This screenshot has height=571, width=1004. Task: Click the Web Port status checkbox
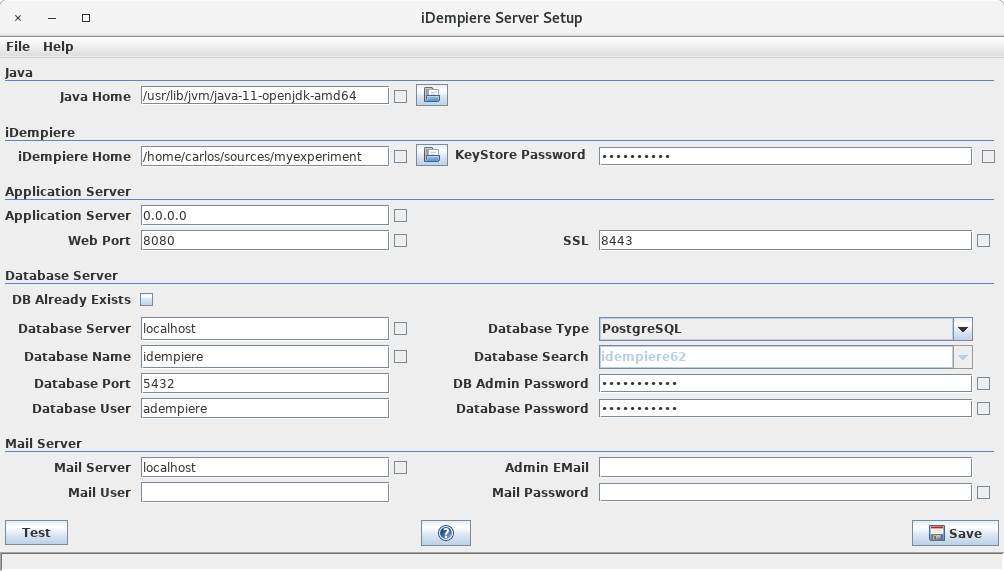(x=400, y=241)
